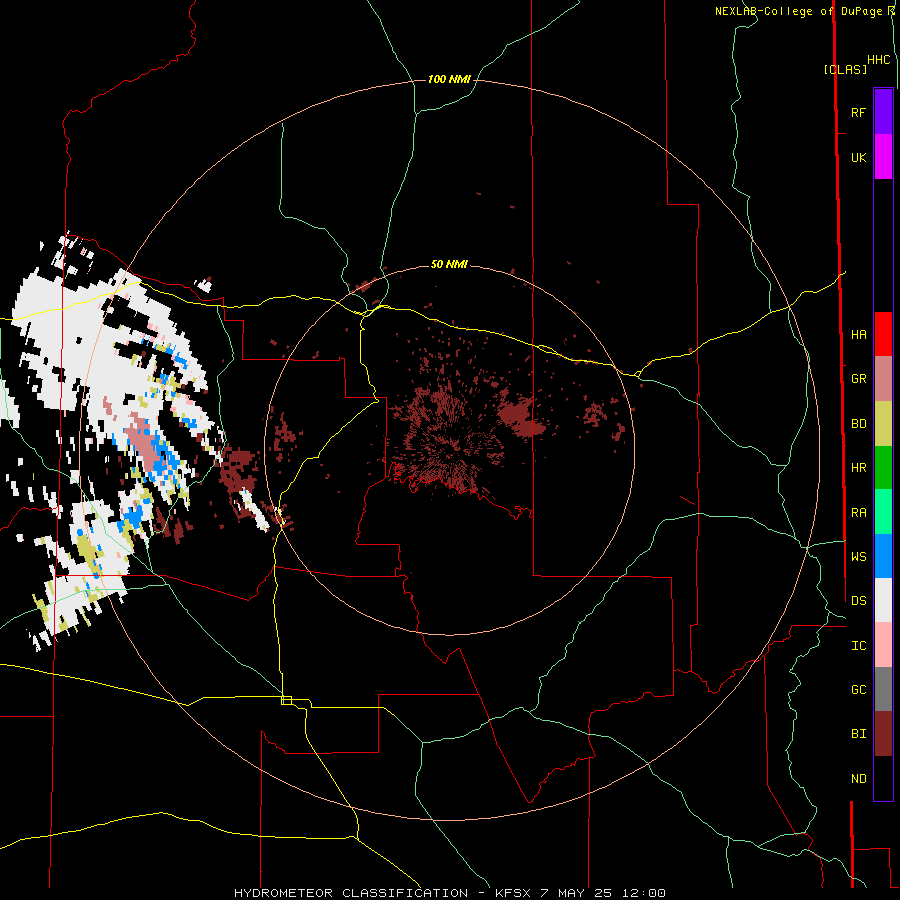Image resolution: width=900 pixels, height=900 pixels.
Task: Click the UK legend label
Action: (859, 158)
